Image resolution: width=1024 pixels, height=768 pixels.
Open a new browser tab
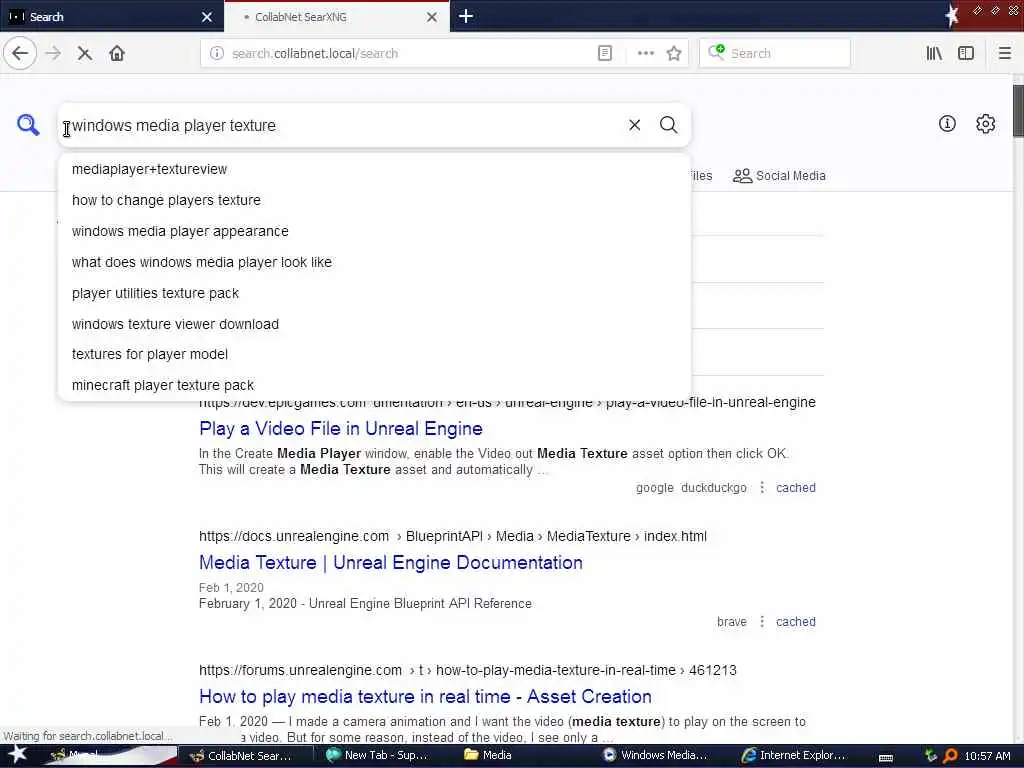466,16
